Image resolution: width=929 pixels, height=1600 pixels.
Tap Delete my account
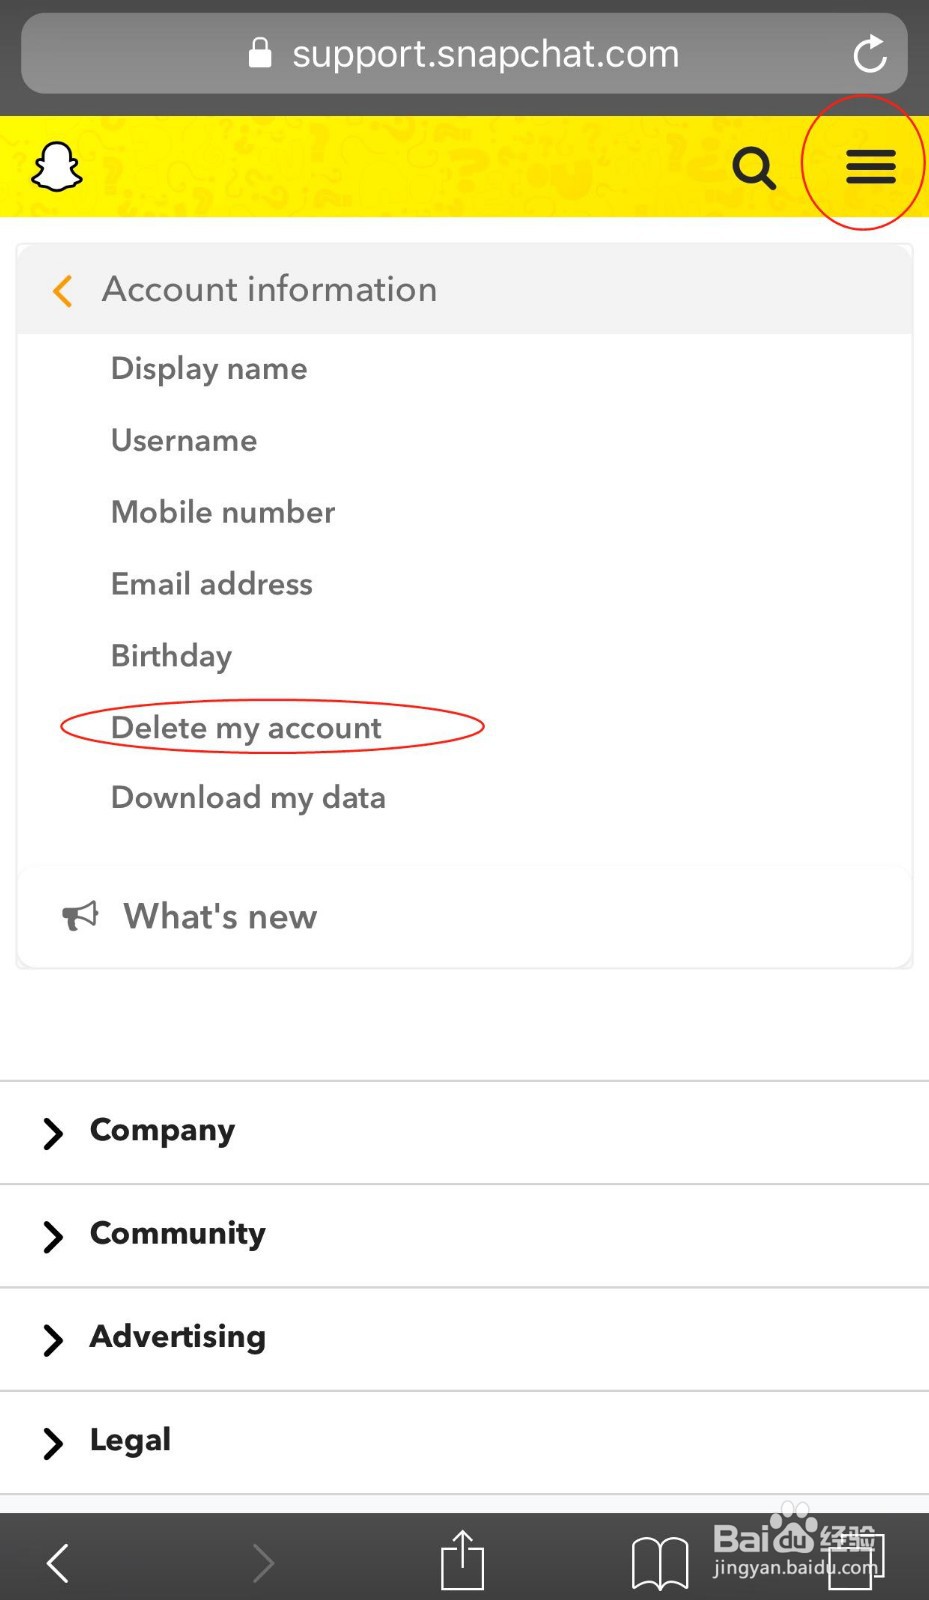pyautogui.click(x=246, y=727)
